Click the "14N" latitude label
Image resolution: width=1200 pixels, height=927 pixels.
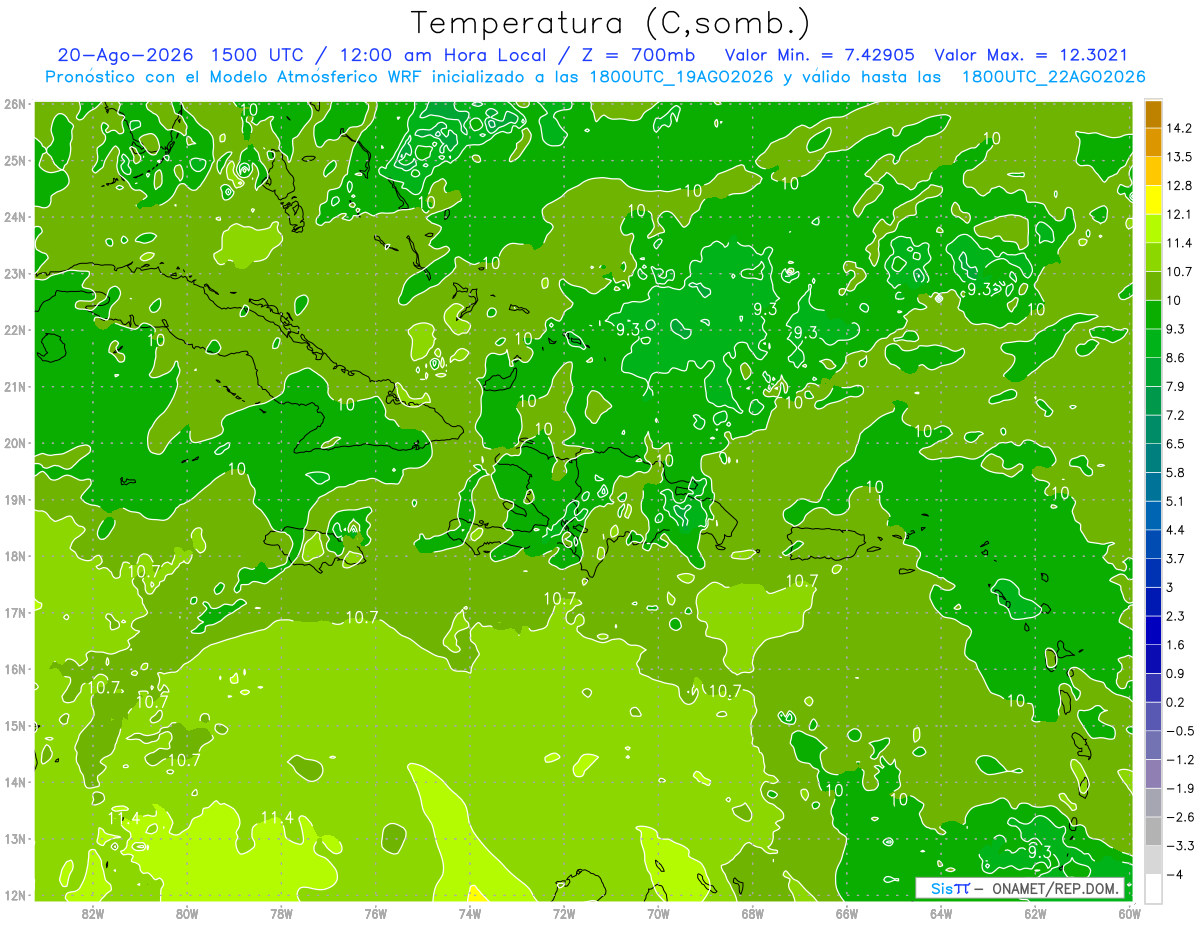point(15,782)
